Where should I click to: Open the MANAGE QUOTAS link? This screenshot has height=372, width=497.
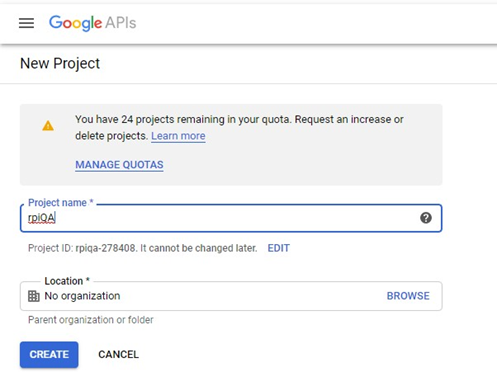[119, 165]
